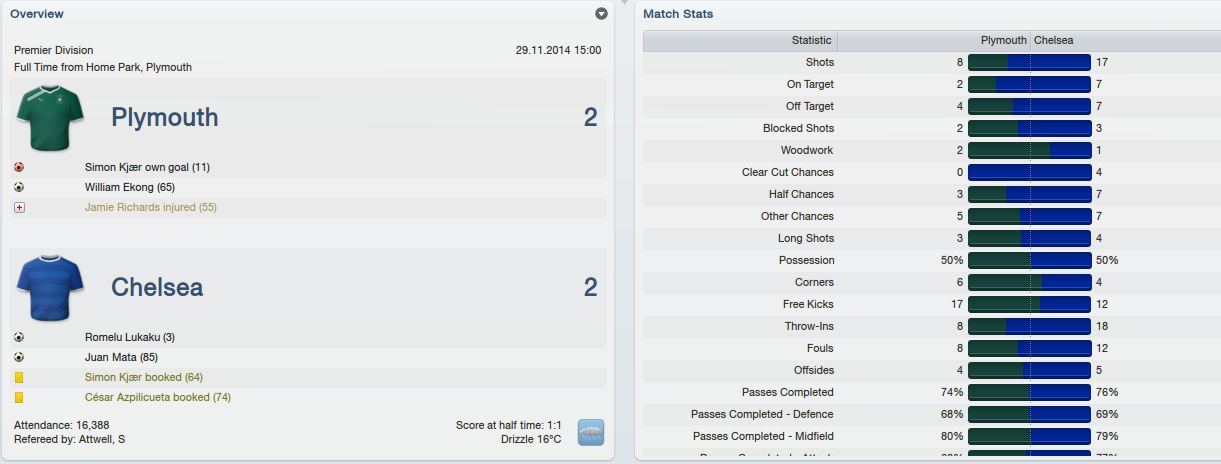Open the Overview panel dropdown arrow

601,14
